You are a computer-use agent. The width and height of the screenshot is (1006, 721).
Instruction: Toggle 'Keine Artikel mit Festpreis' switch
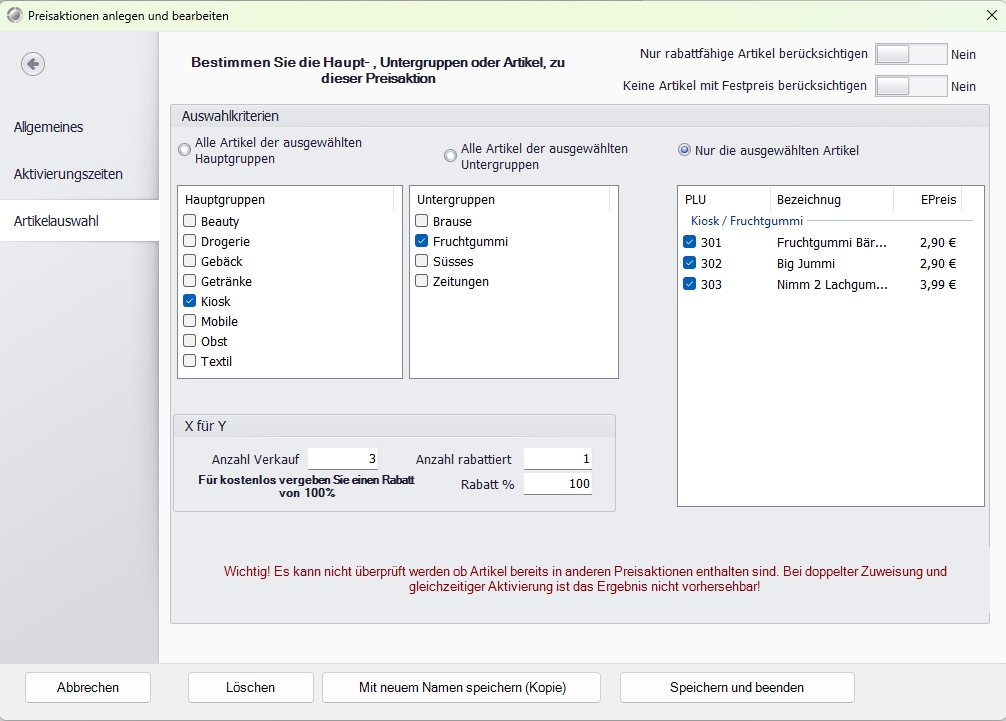point(910,86)
